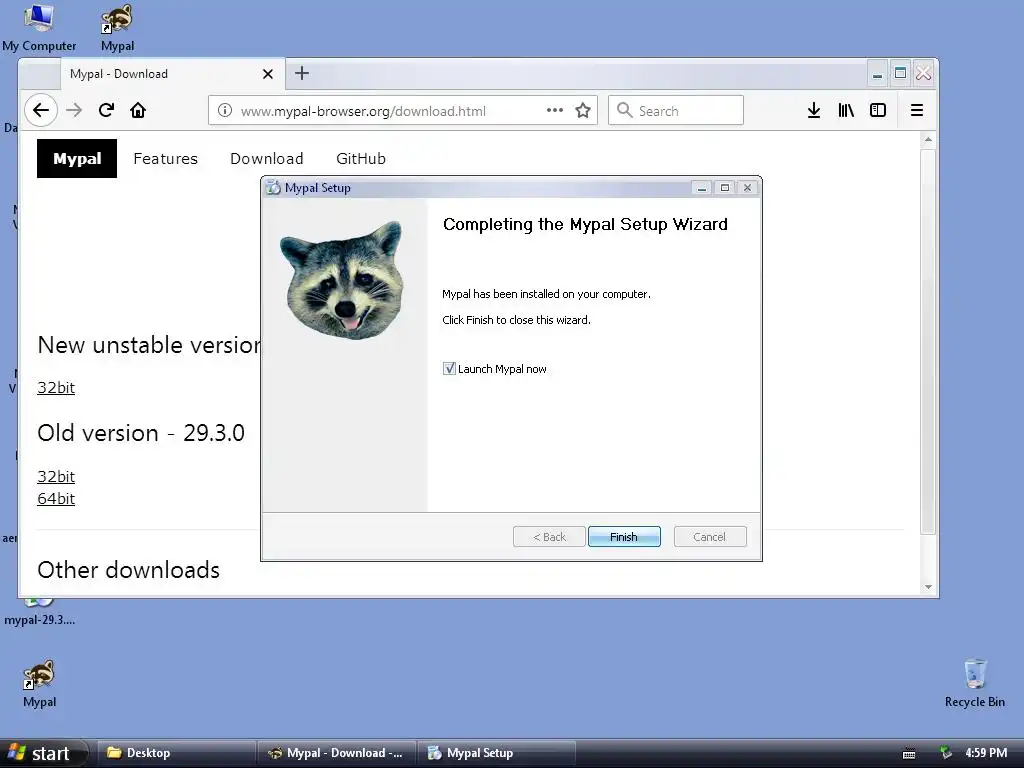This screenshot has width=1024, height=768.
Task: Open the browser home page icon
Action: click(x=138, y=110)
